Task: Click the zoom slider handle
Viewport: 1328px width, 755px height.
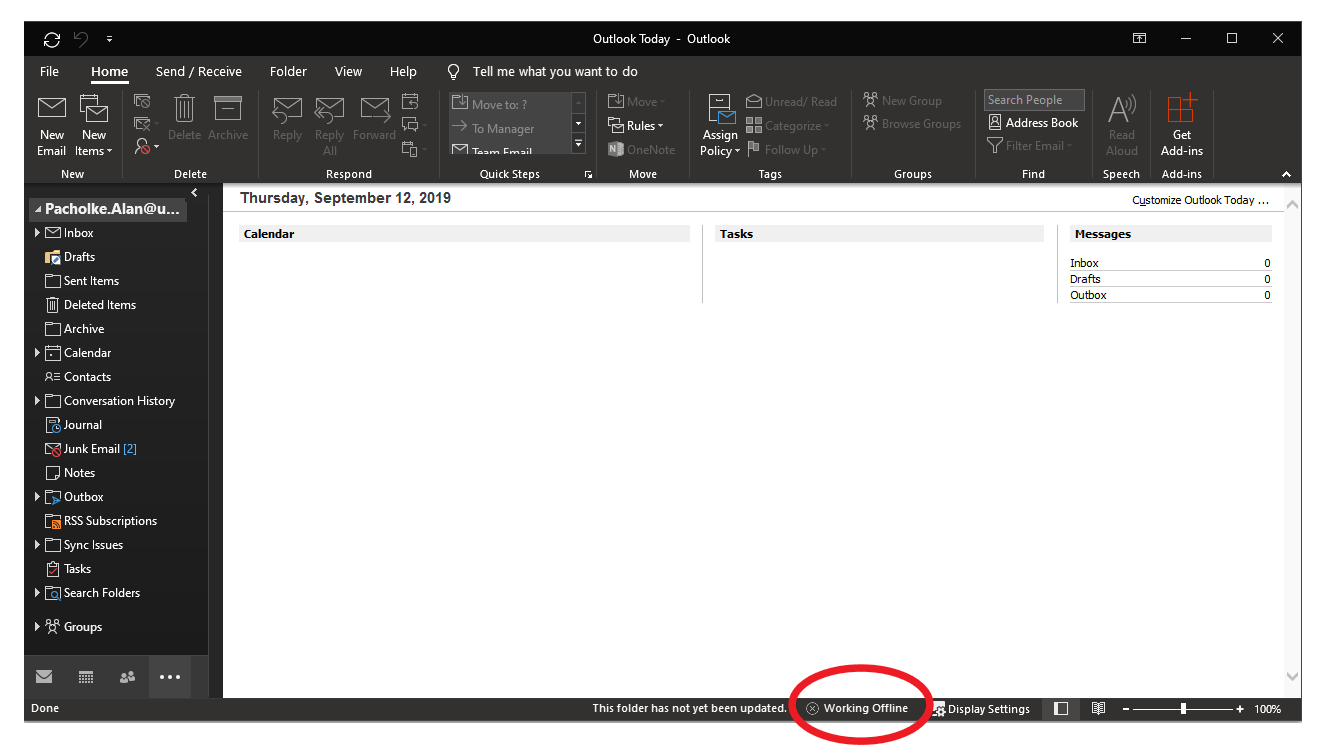Action: [x=1183, y=708]
